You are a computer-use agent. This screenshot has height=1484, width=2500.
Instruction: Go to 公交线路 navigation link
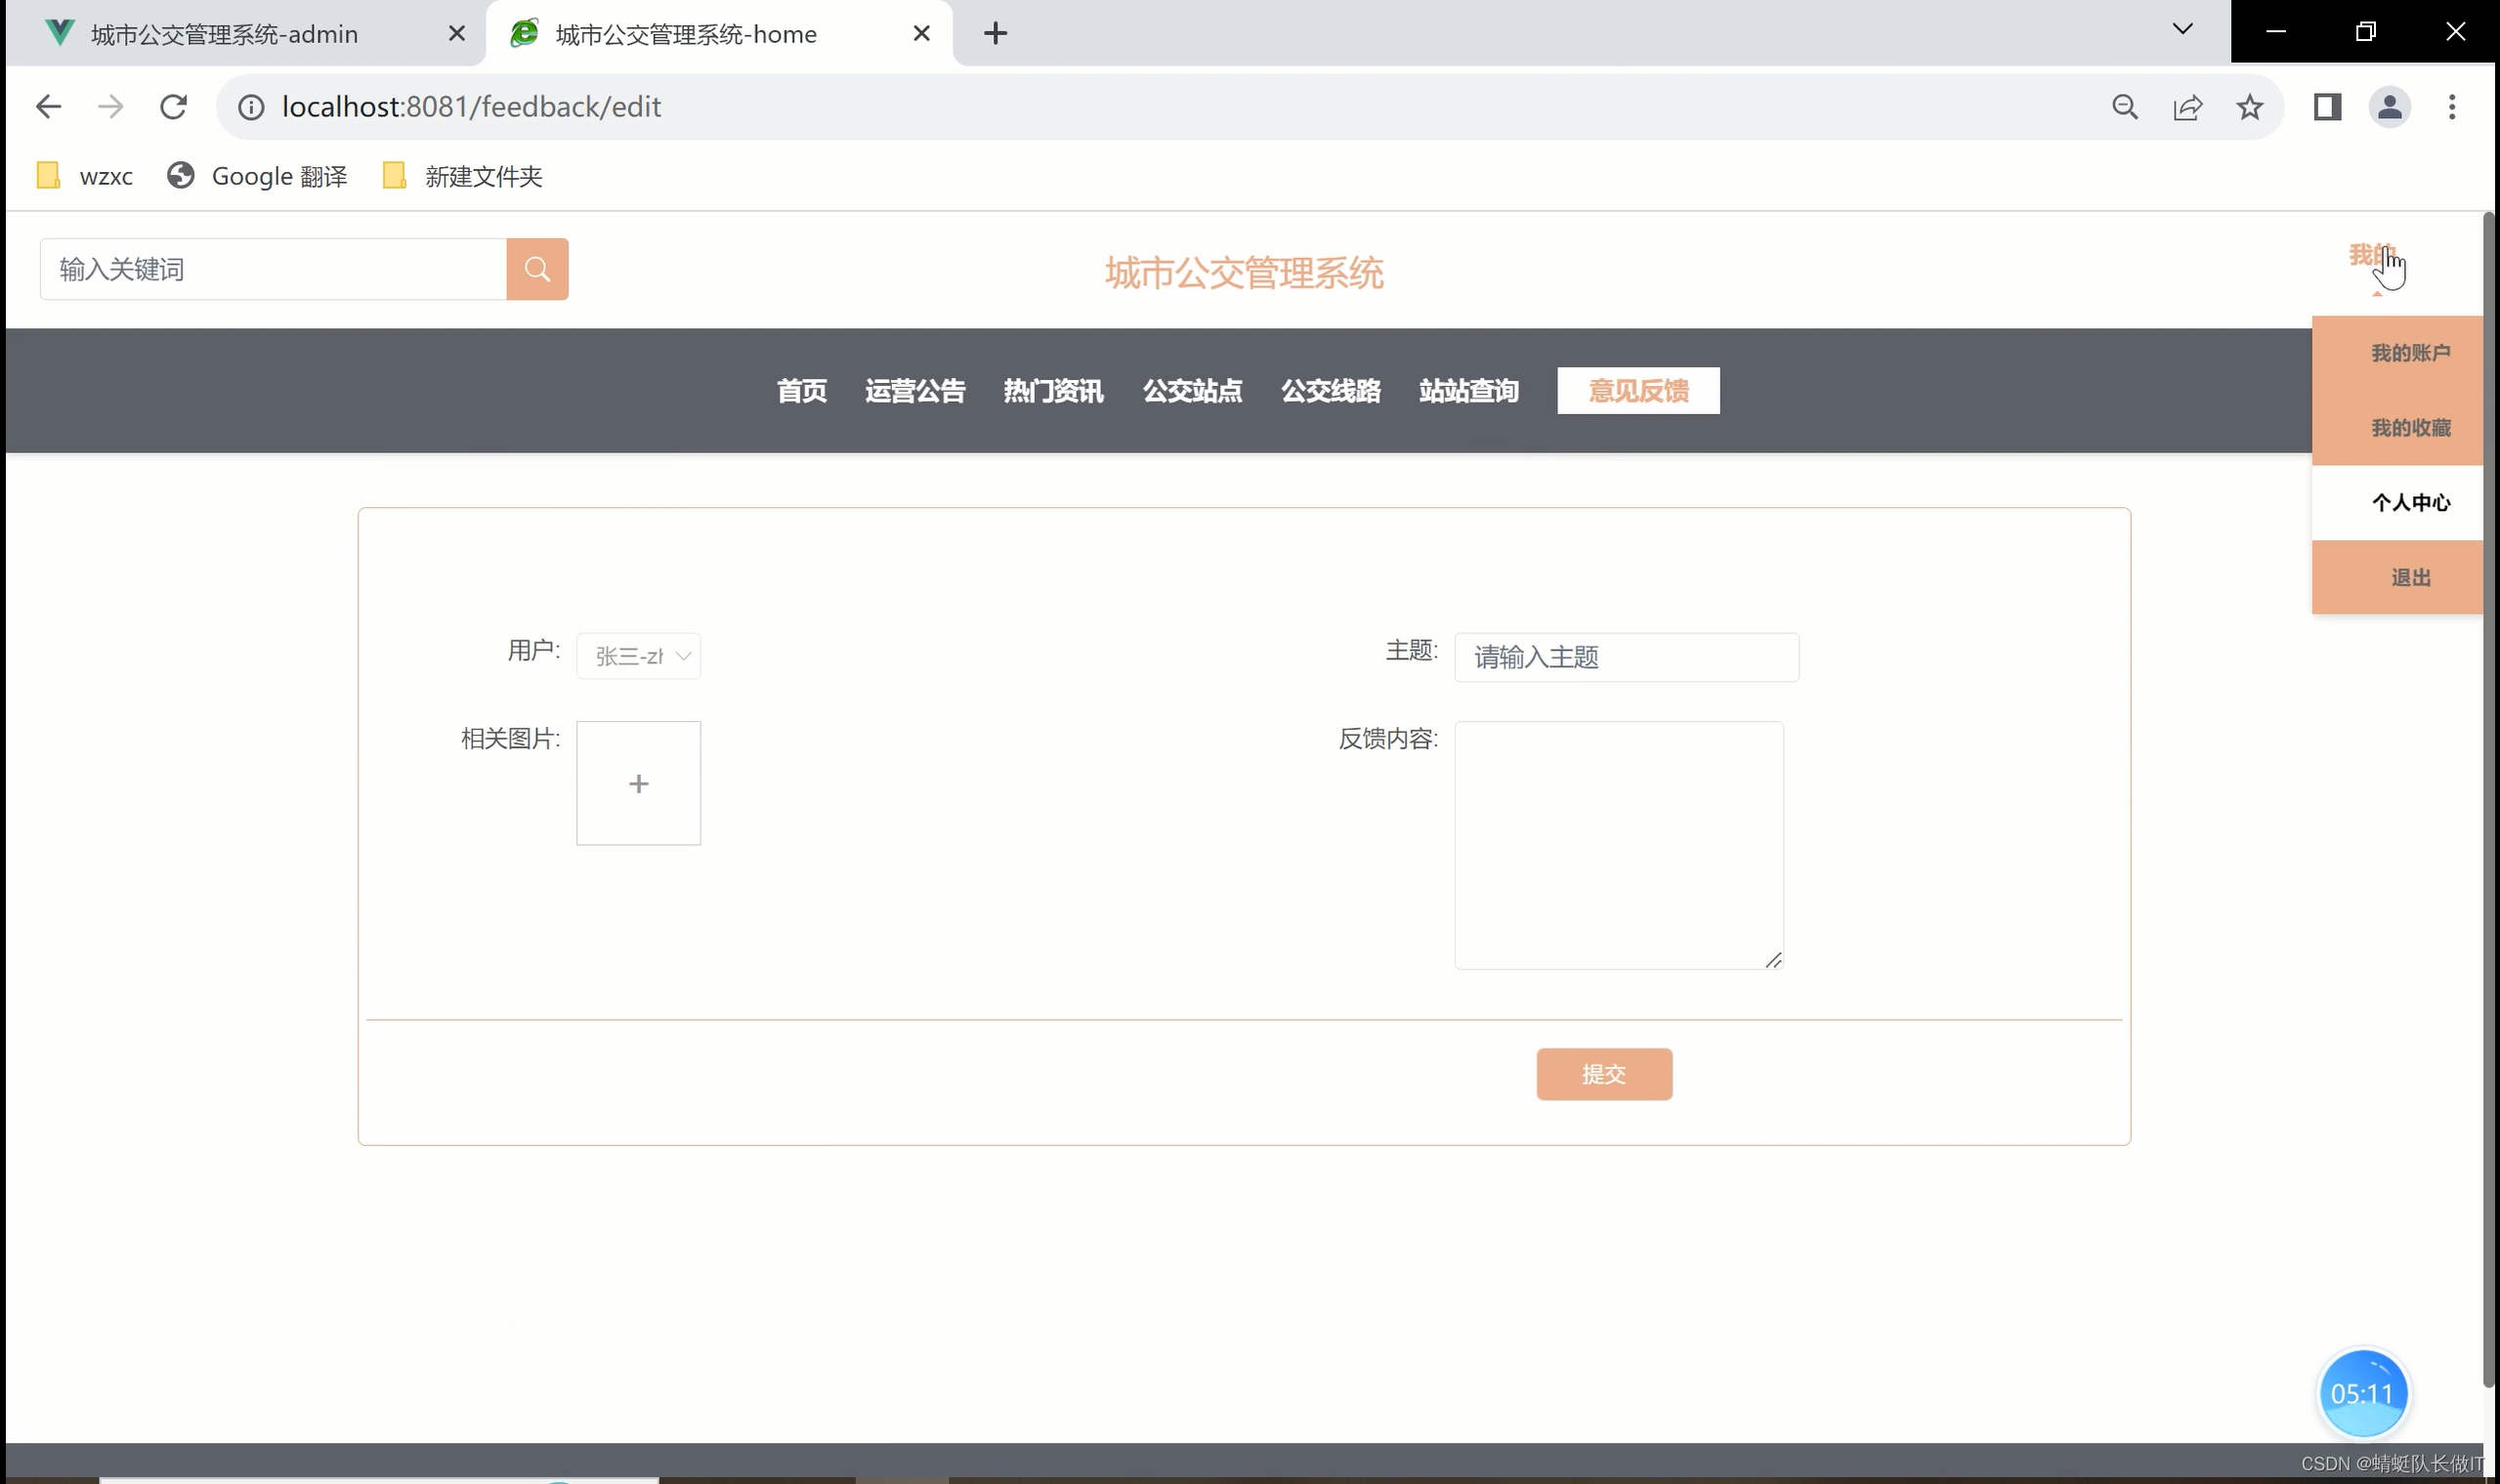click(x=1330, y=391)
